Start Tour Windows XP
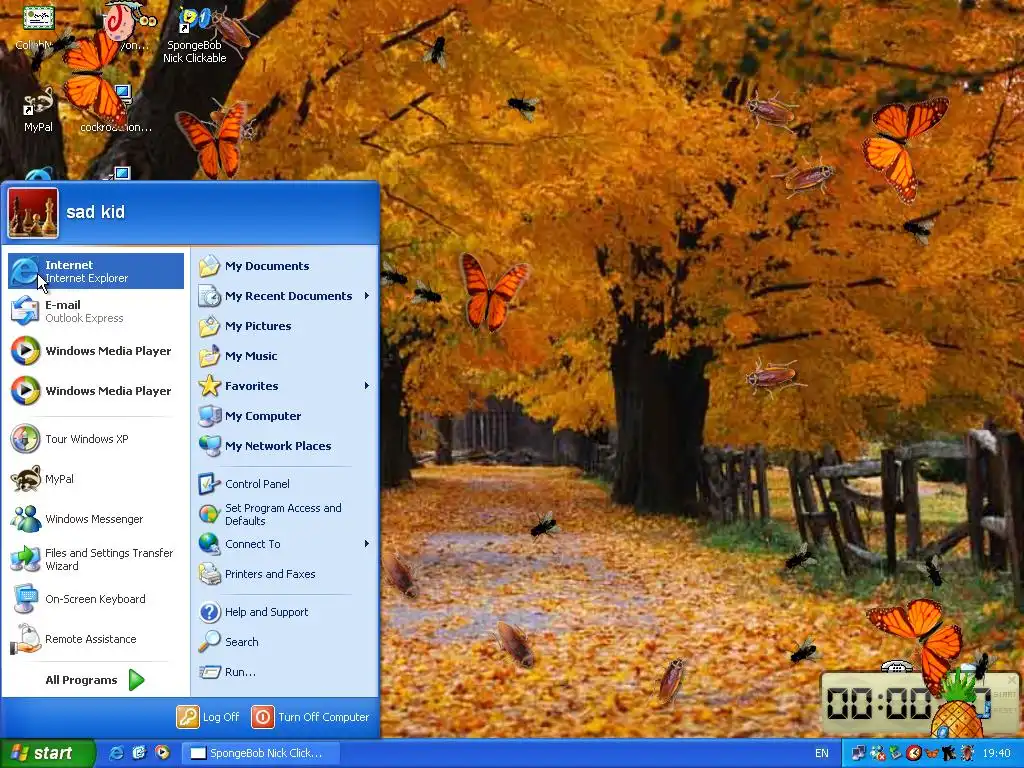Viewport: 1024px width, 768px height. [96, 439]
